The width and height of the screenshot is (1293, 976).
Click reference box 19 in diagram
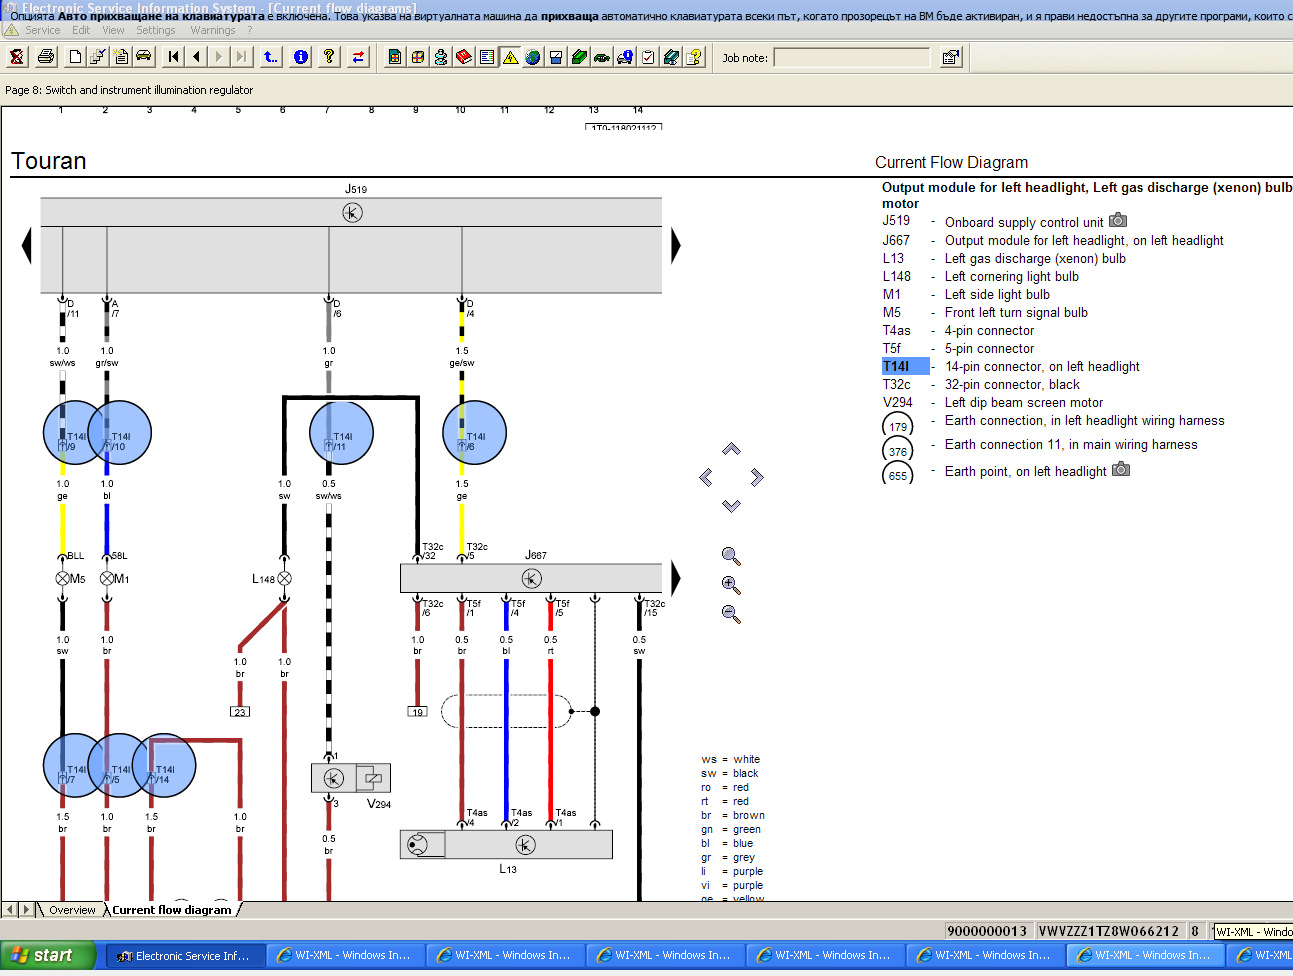tap(418, 712)
